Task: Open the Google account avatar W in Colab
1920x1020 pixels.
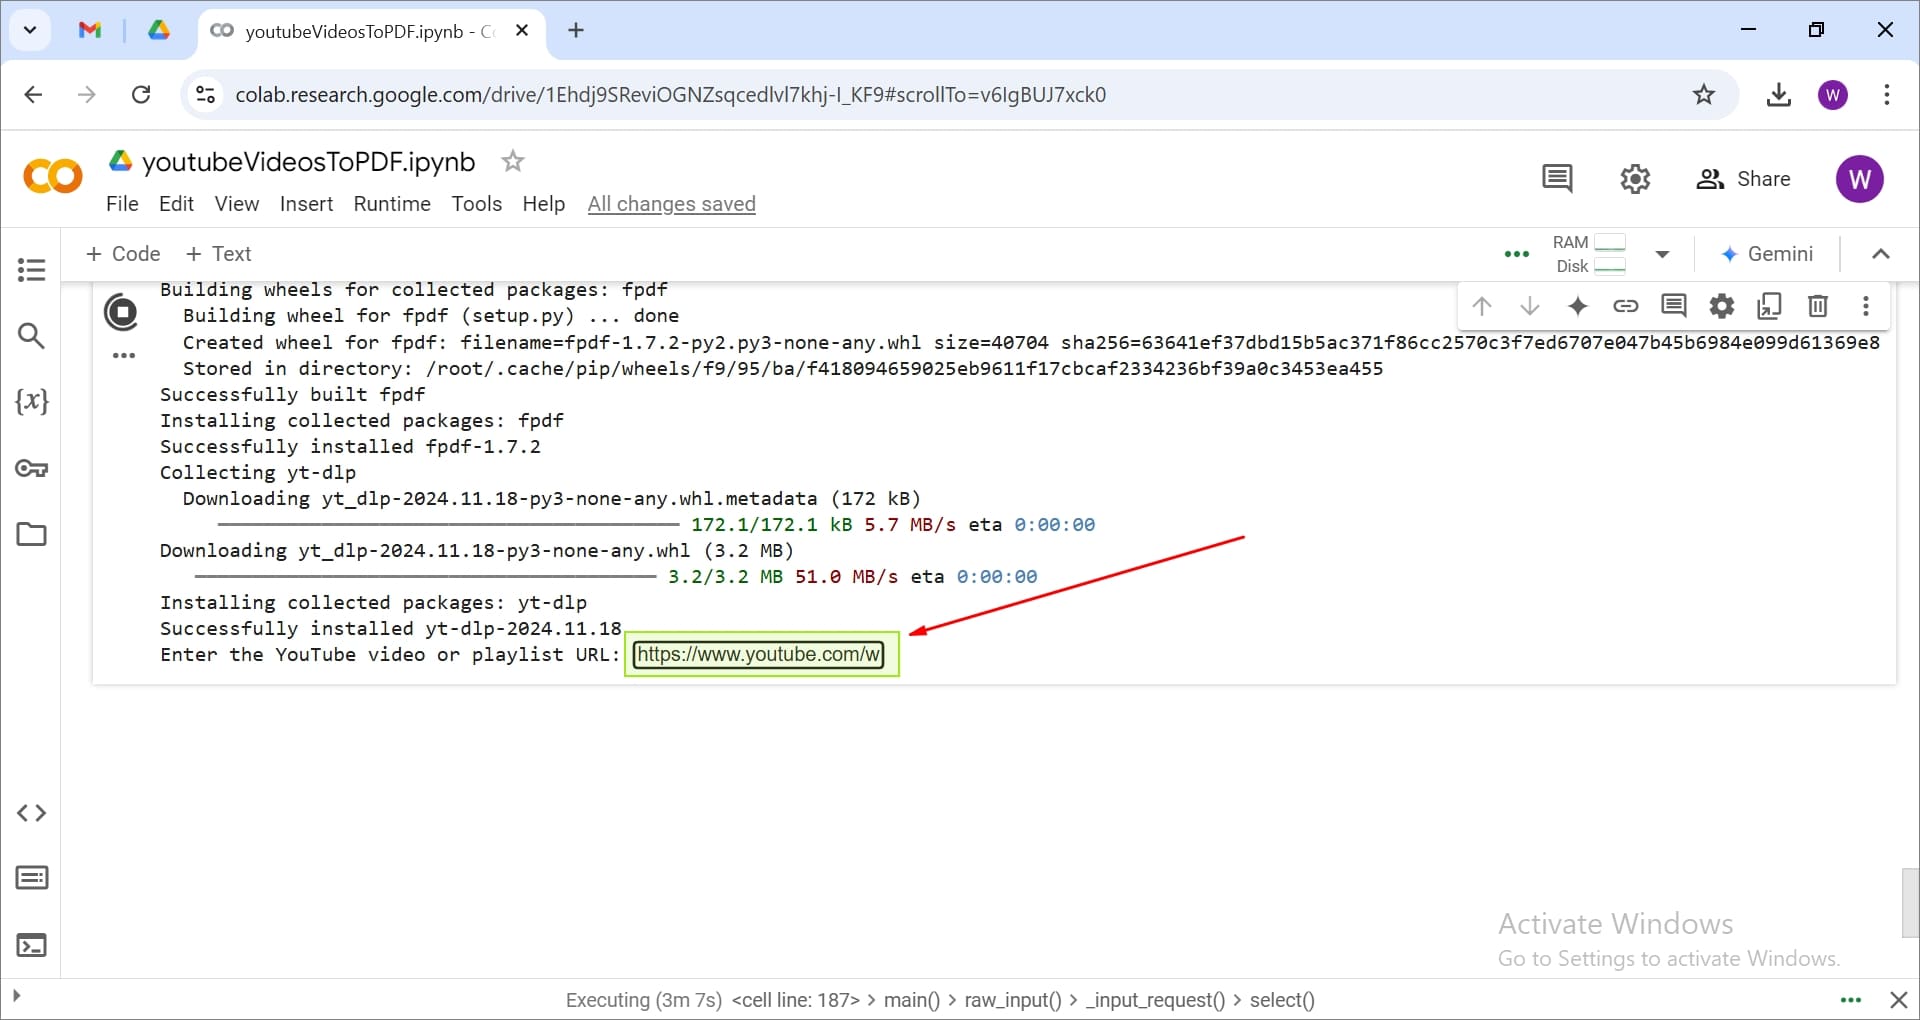Action: pyautogui.click(x=1860, y=179)
